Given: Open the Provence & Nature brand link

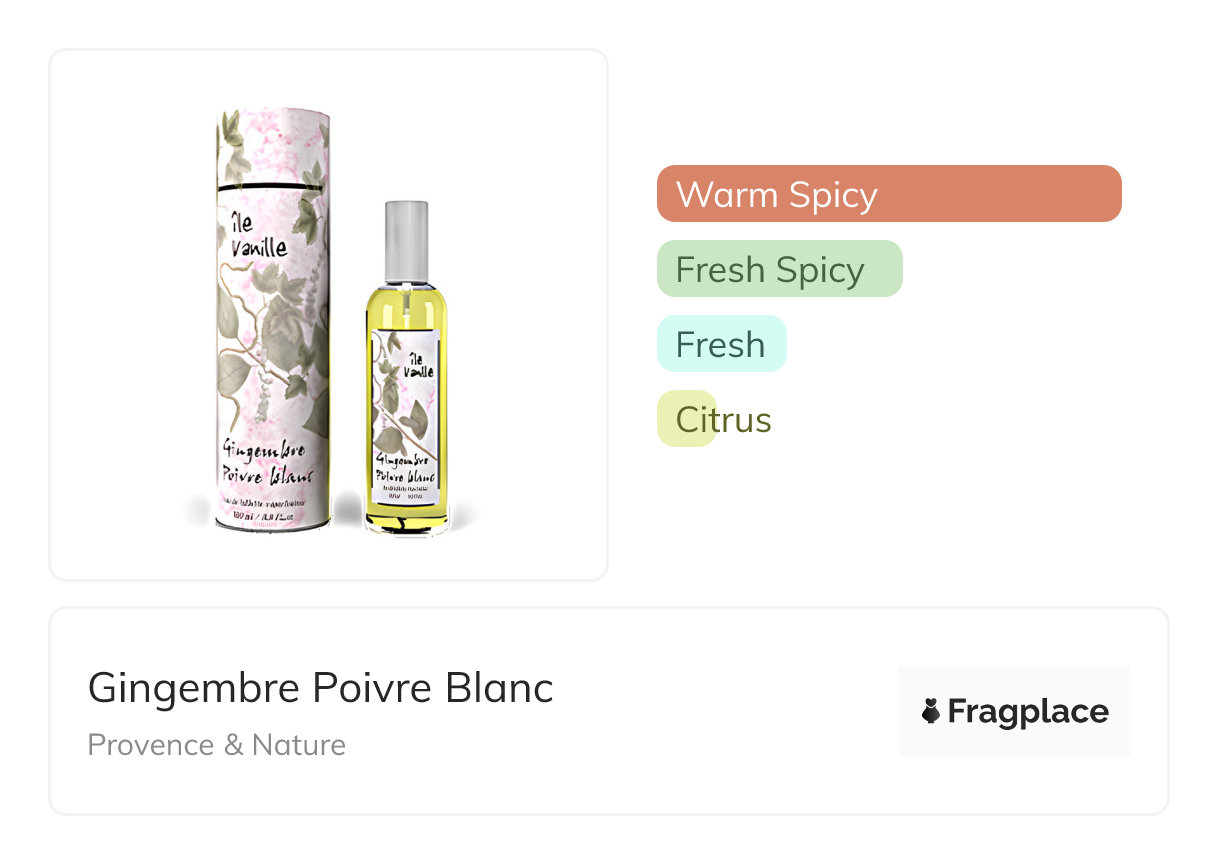Looking at the screenshot, I should tap(217, 745).
